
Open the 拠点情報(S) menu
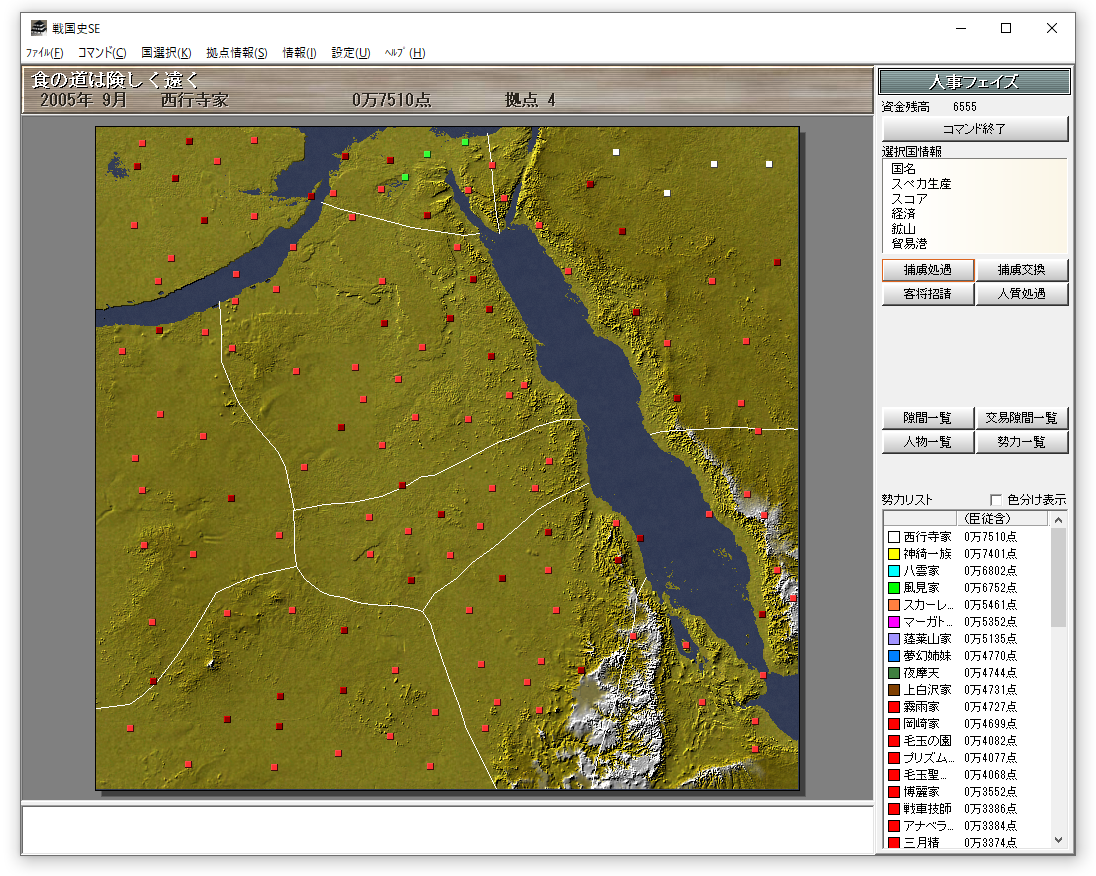[236, 53]
